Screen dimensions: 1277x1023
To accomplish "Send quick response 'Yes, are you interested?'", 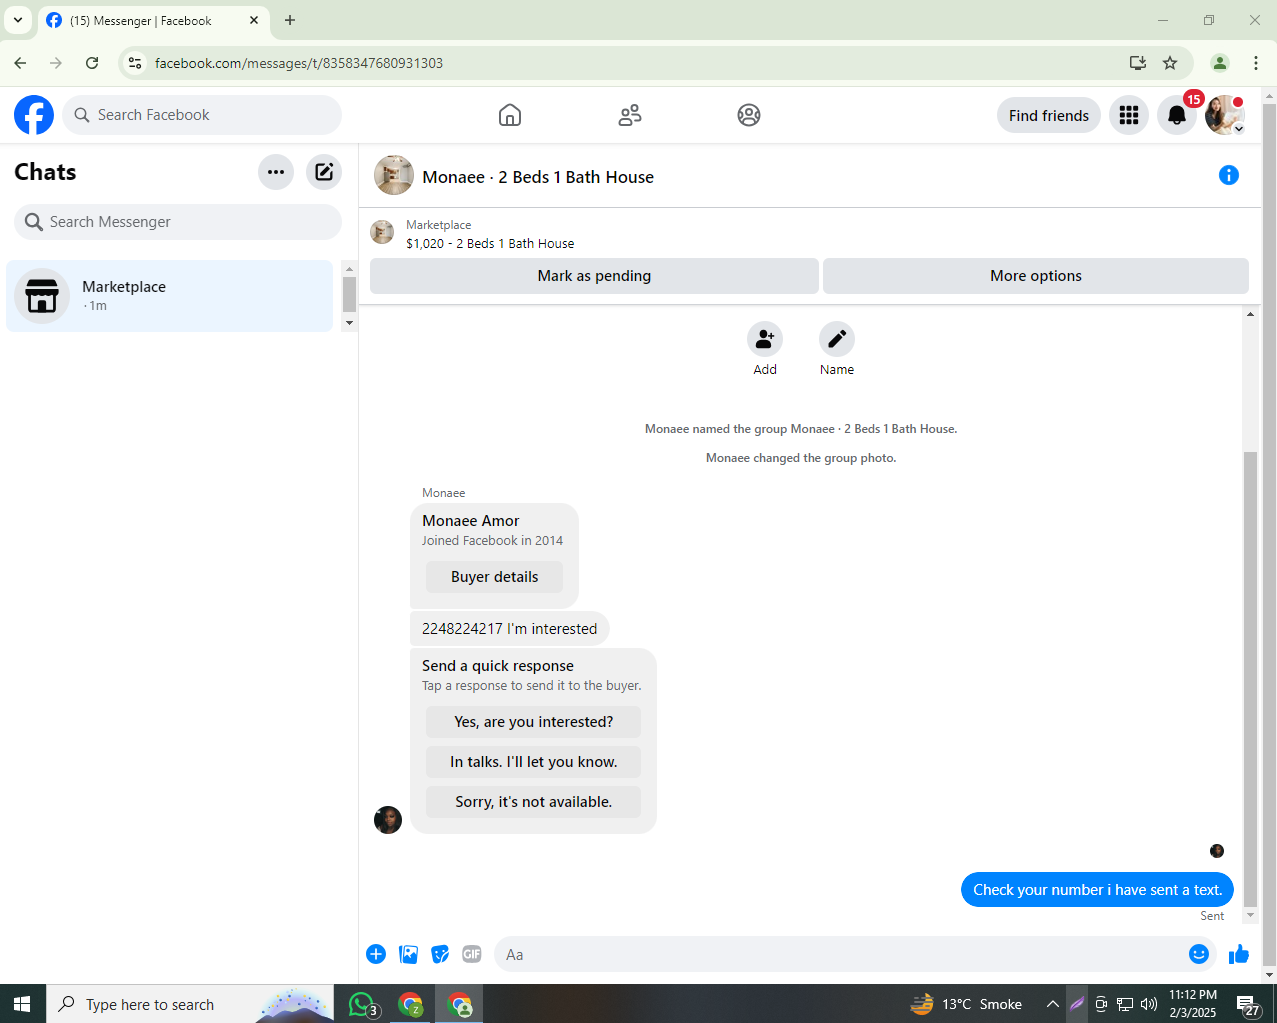I will (533, 722).
